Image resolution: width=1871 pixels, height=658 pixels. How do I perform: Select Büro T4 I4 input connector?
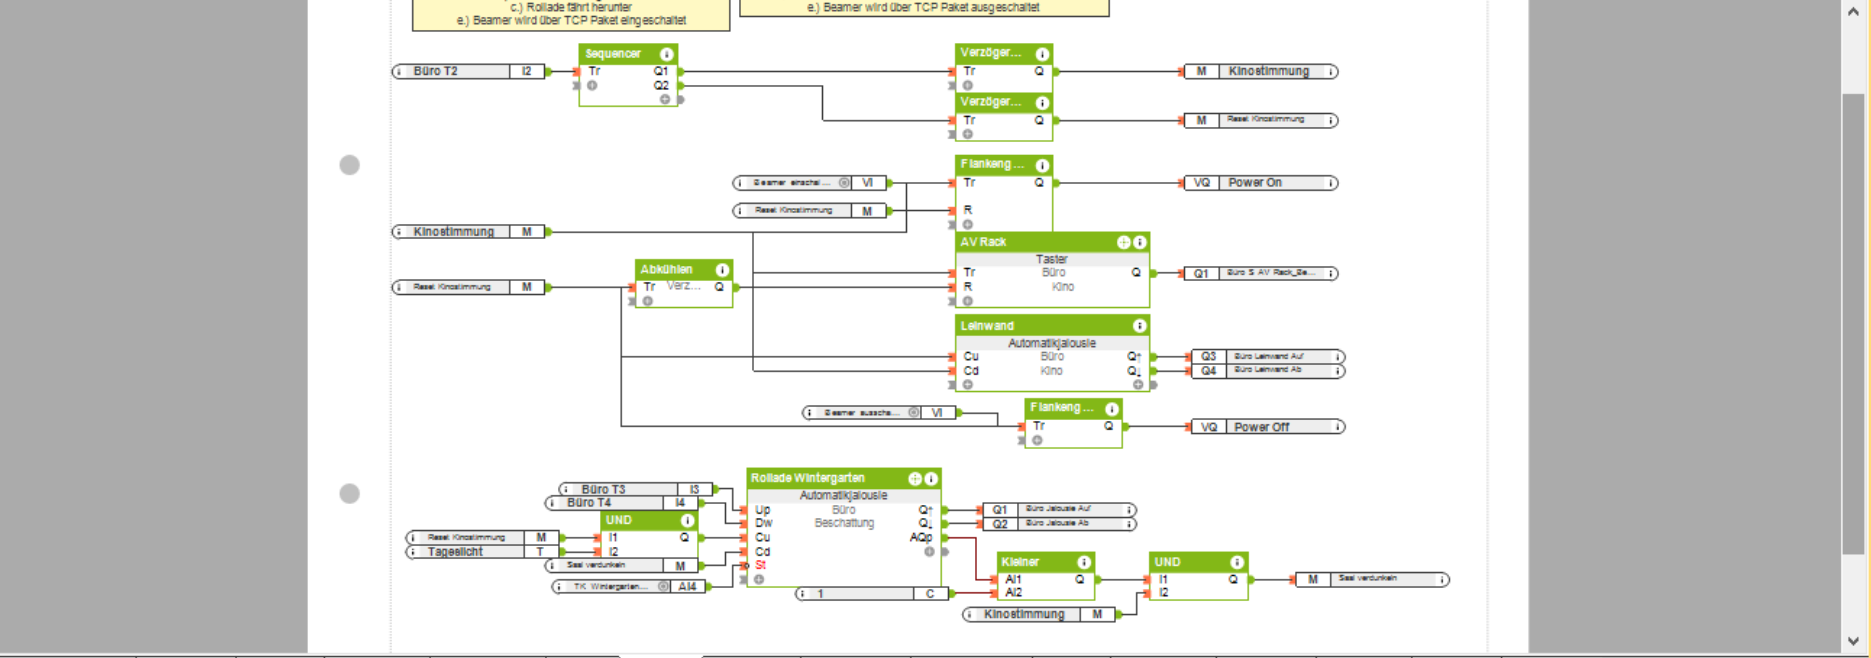tap(622, 503)
